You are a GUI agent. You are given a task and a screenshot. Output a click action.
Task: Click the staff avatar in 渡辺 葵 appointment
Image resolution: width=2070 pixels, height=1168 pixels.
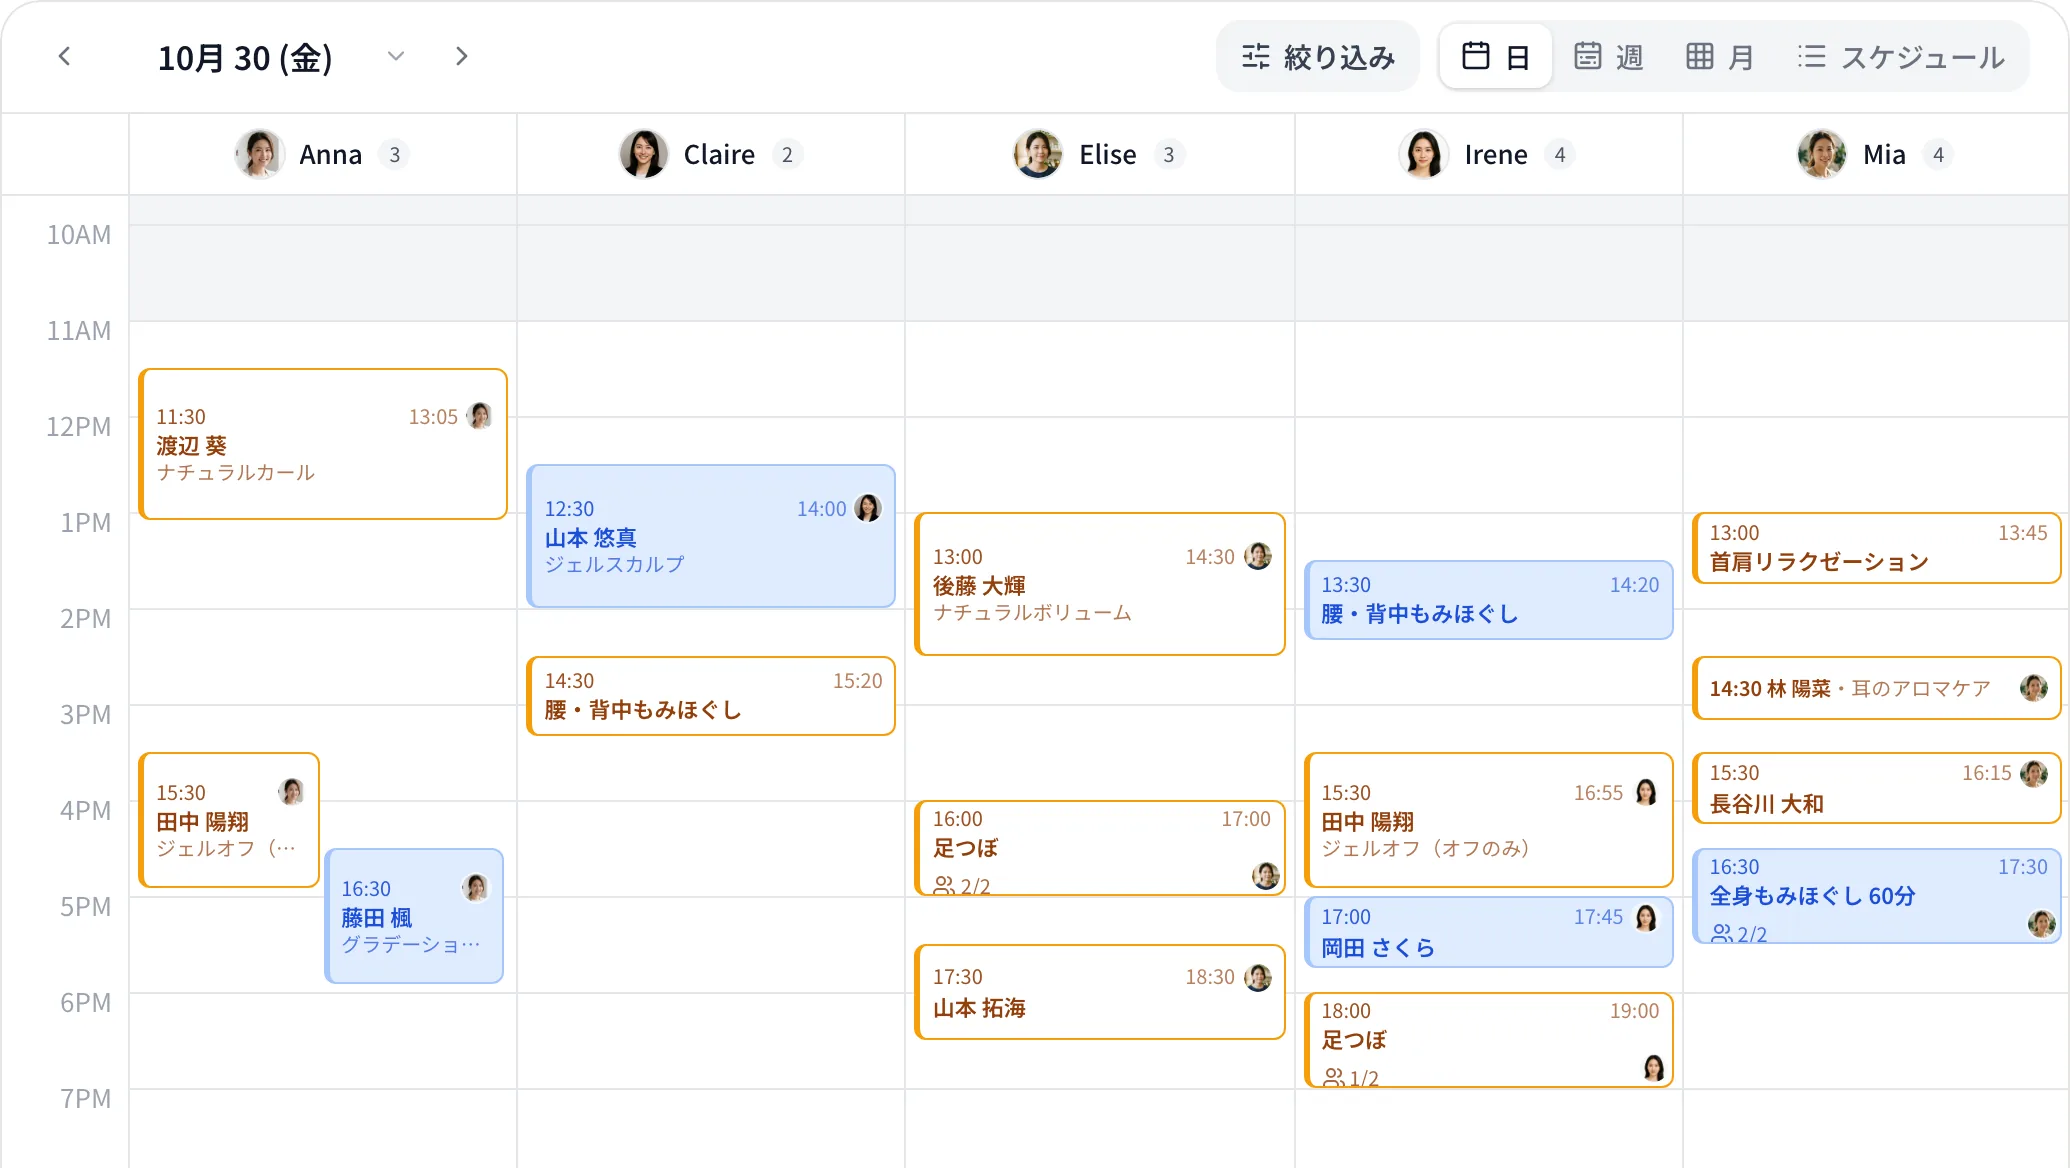480,416
